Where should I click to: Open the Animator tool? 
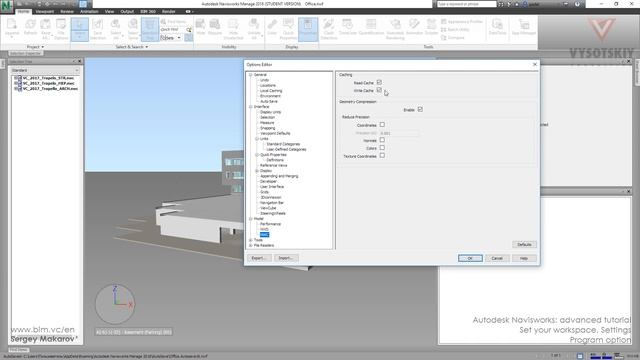[x=414, y=27]
